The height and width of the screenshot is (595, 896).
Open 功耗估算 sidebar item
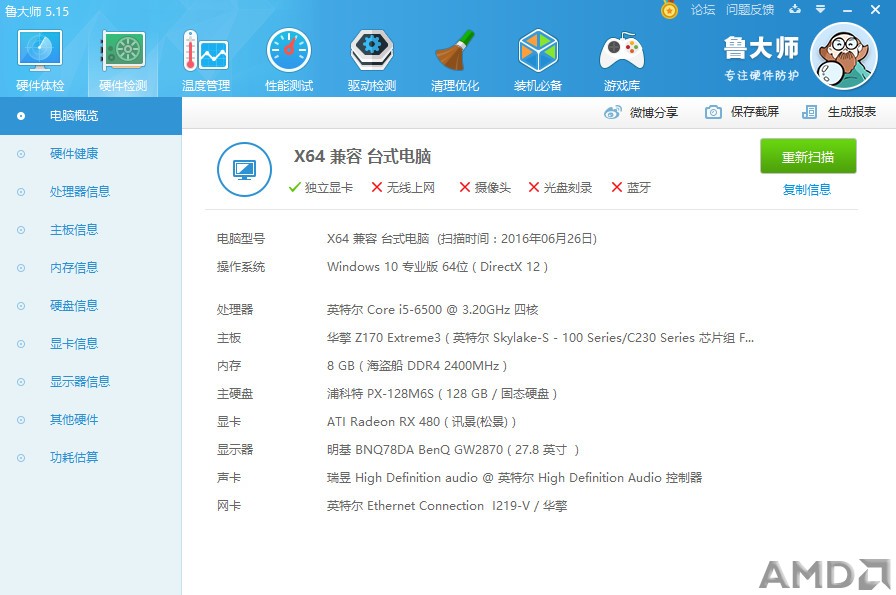point(91,457)
